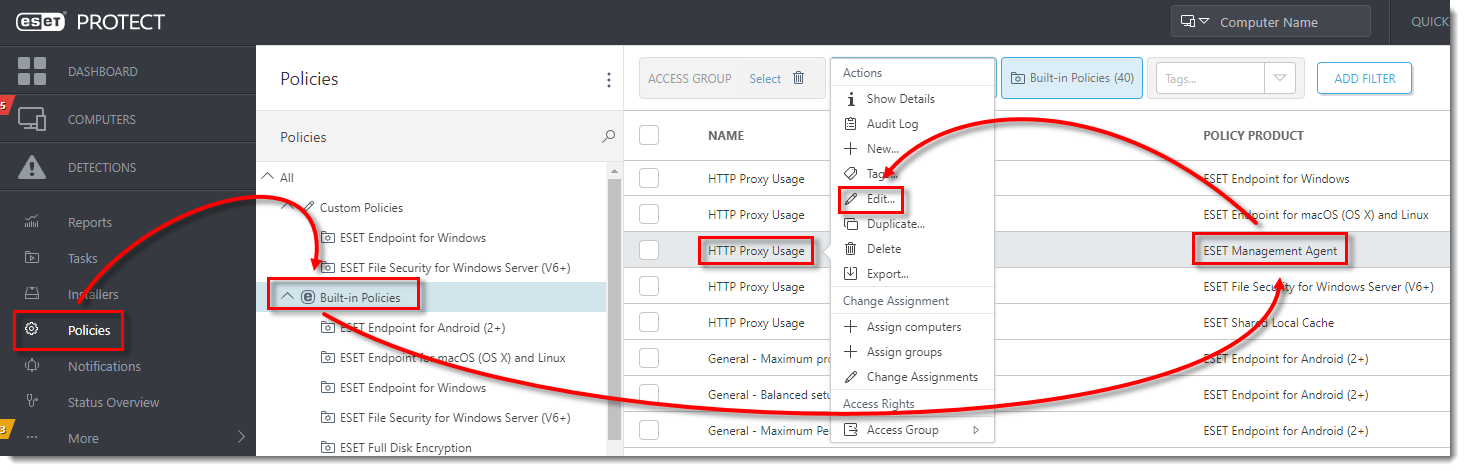Open Detections warning triangle icon
This screenshot has height=471, width=1465.
(32, 167)
